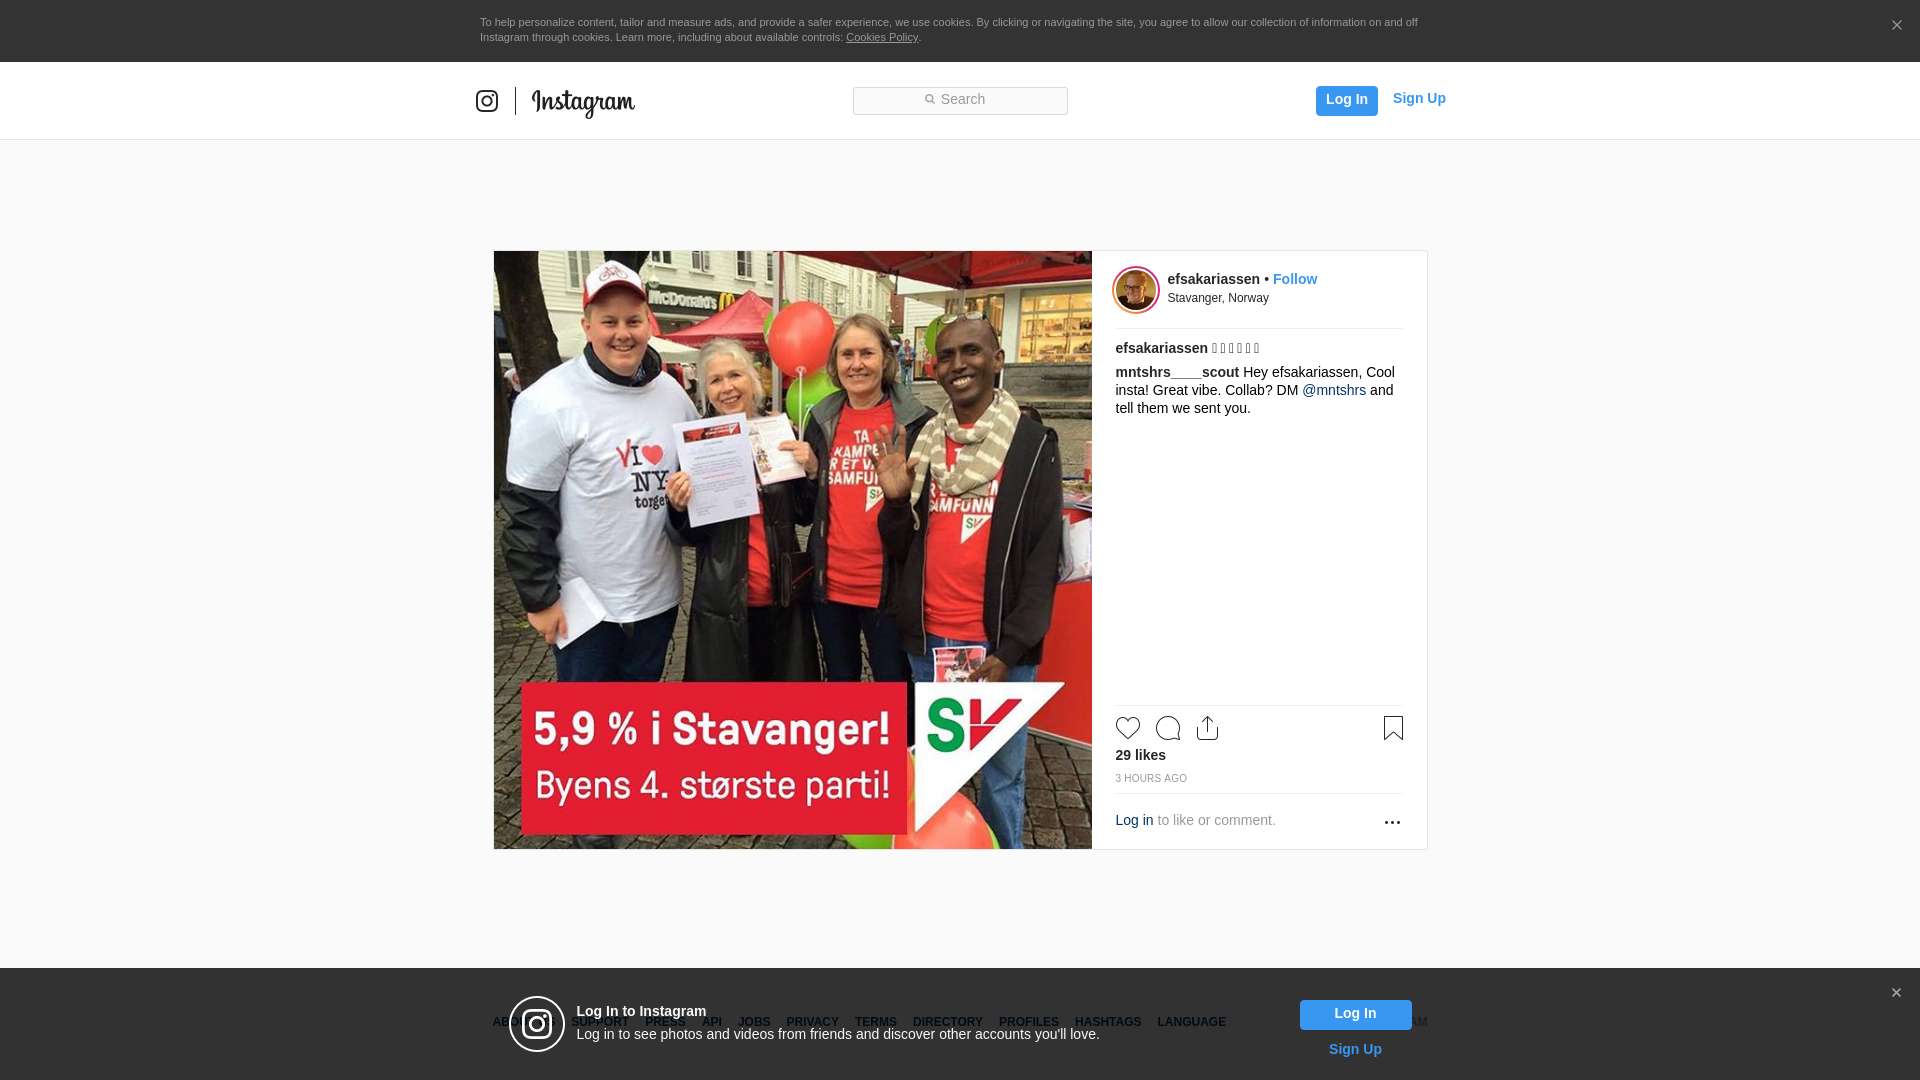The height and width of the screenshot is (1080, 1920).
Task: Dismiss the cookie notice banner
Action: point(1896,26)
